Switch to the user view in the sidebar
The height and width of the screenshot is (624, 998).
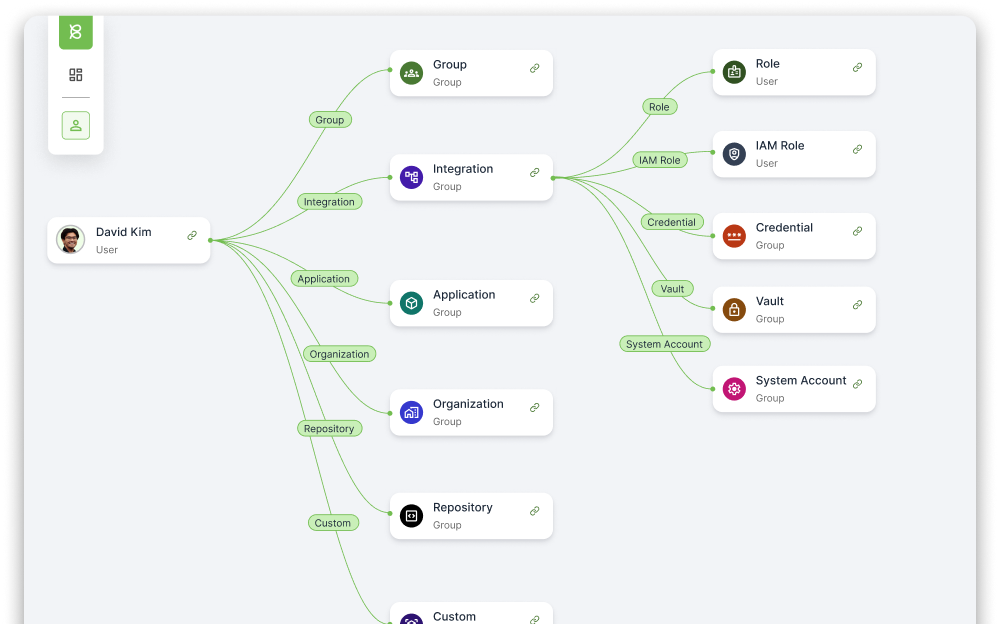75,125
